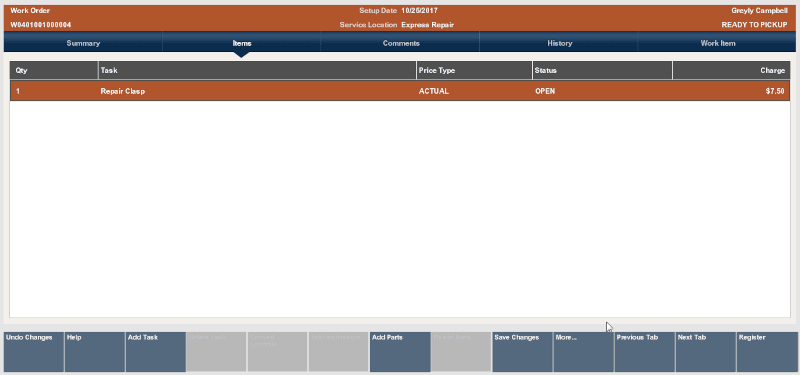Image resolution: width=800 pixels, height=375 pixels.
Task: Click the READY TO PICKUP status text
Action: [754, 24]
